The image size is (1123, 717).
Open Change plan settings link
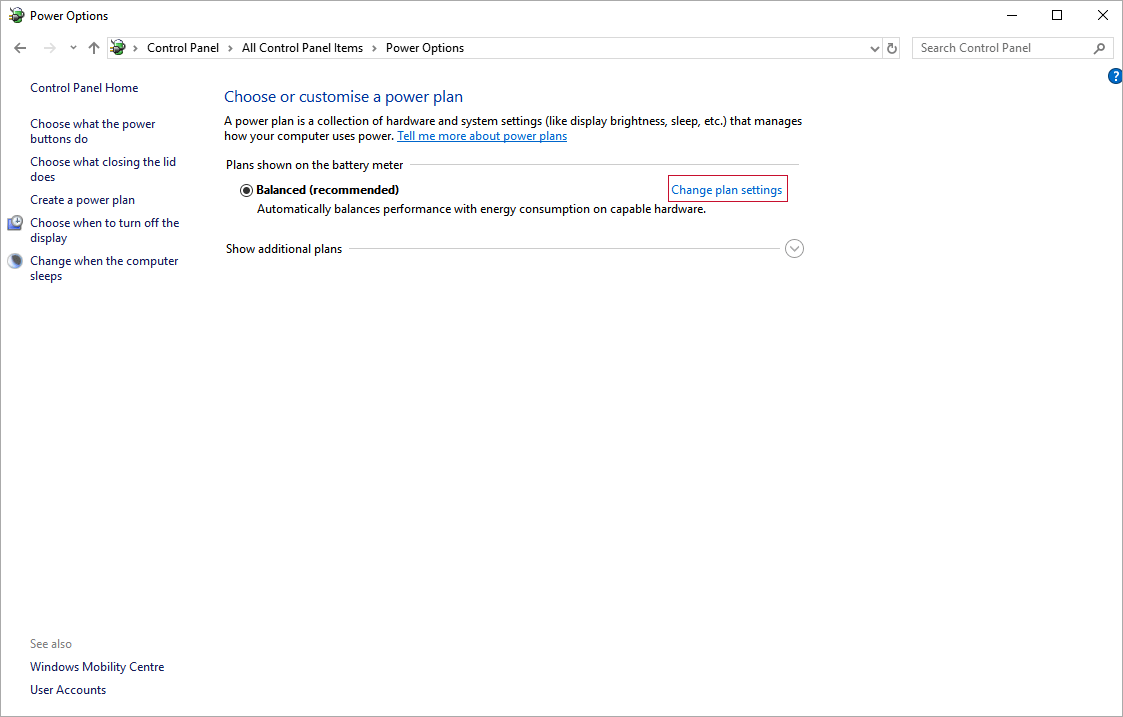coord(726,190)
